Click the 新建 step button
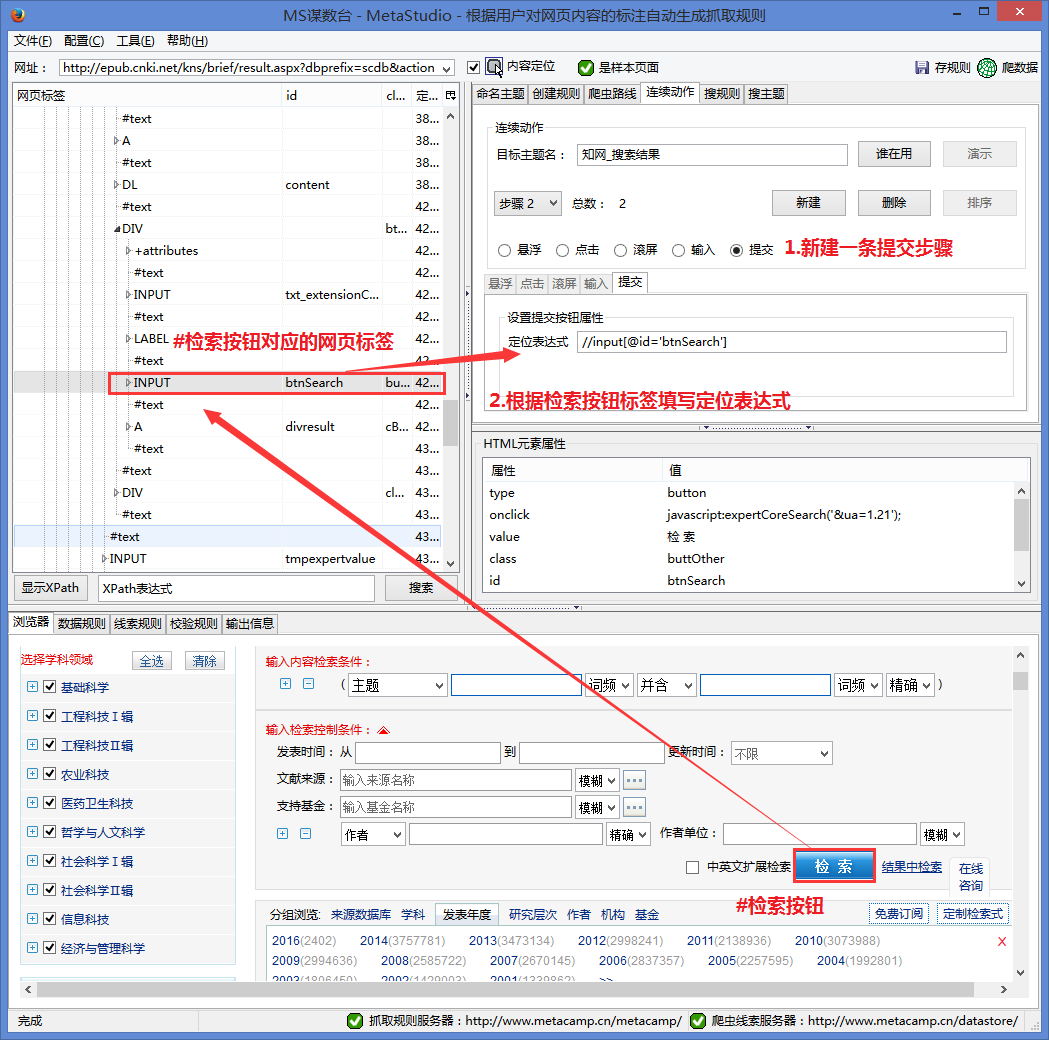 [808, 203]
